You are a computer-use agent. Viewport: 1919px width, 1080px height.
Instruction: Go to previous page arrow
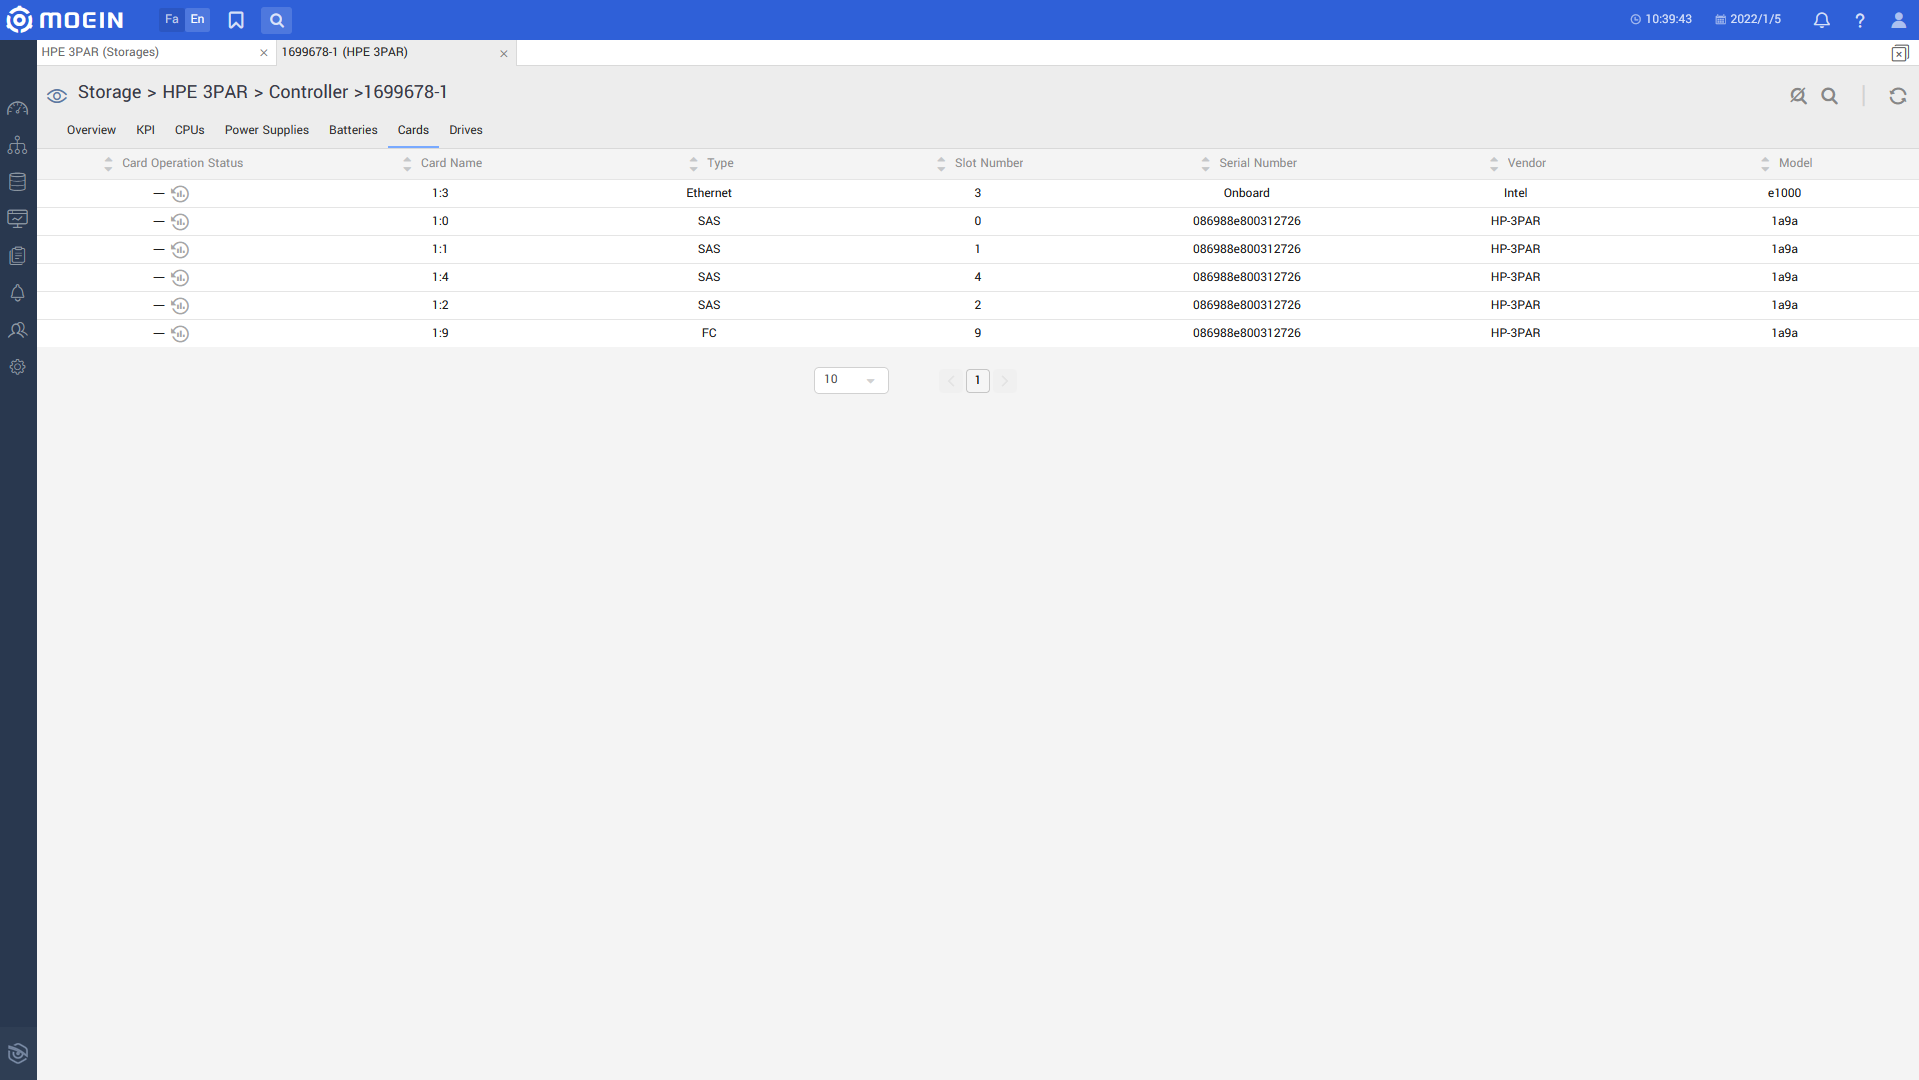(951, 381)
